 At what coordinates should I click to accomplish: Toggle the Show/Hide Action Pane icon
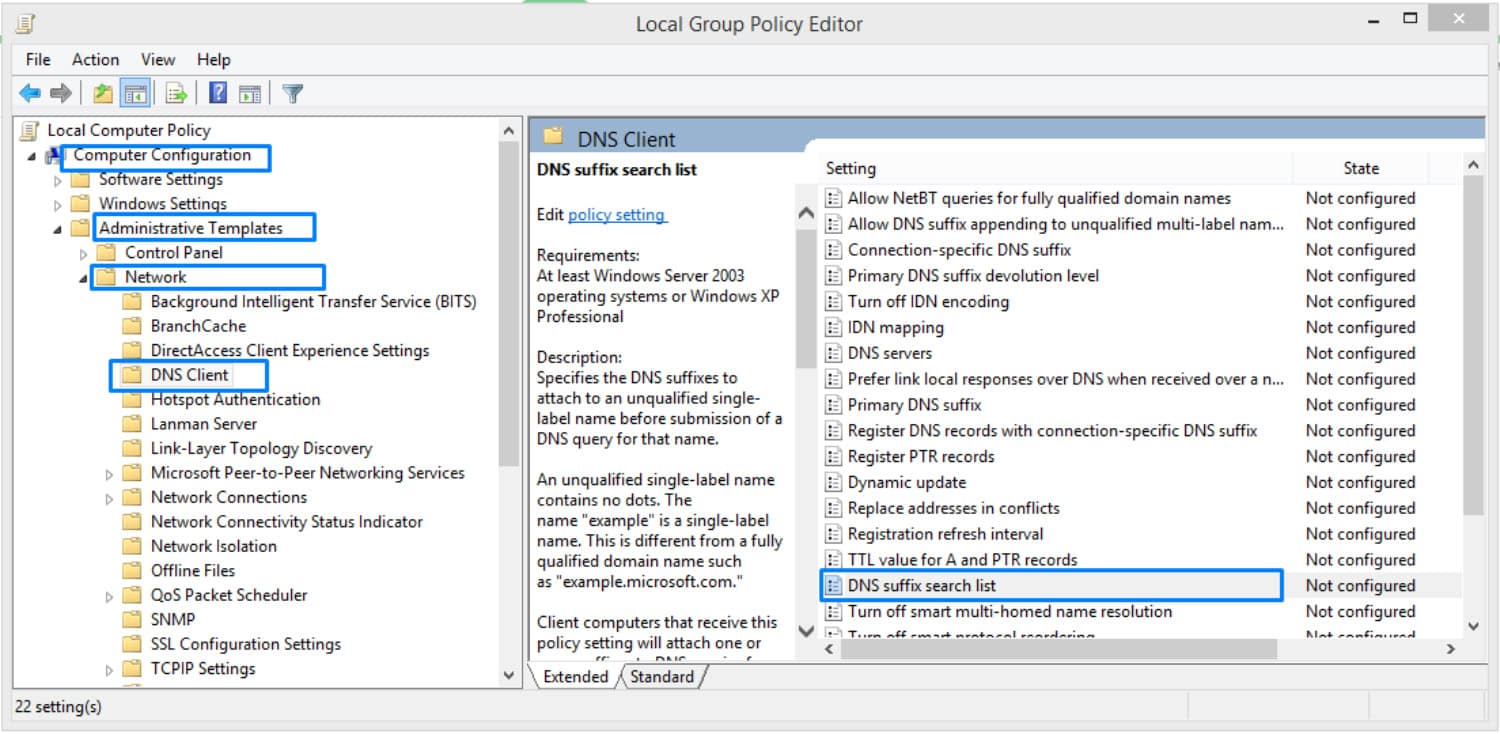[249, 92]
